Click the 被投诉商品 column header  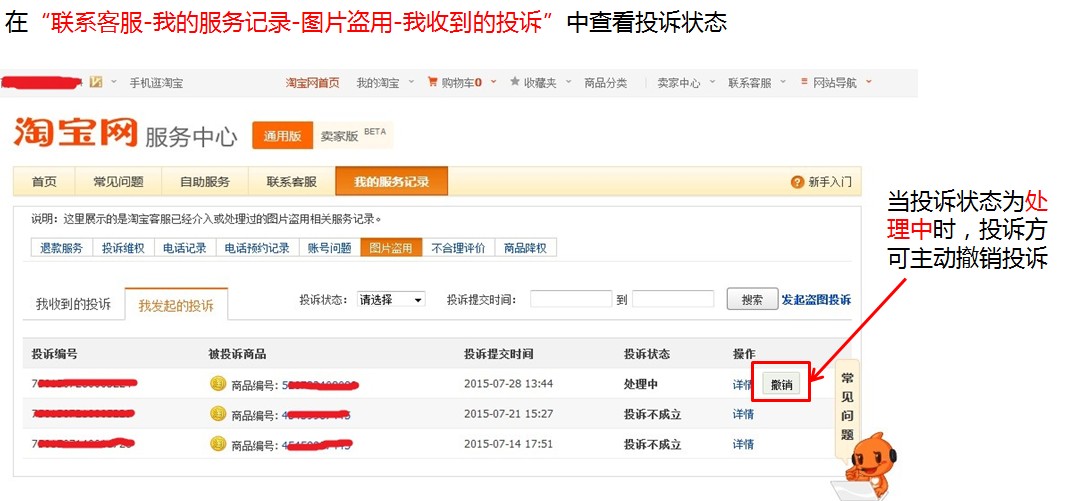237,354
